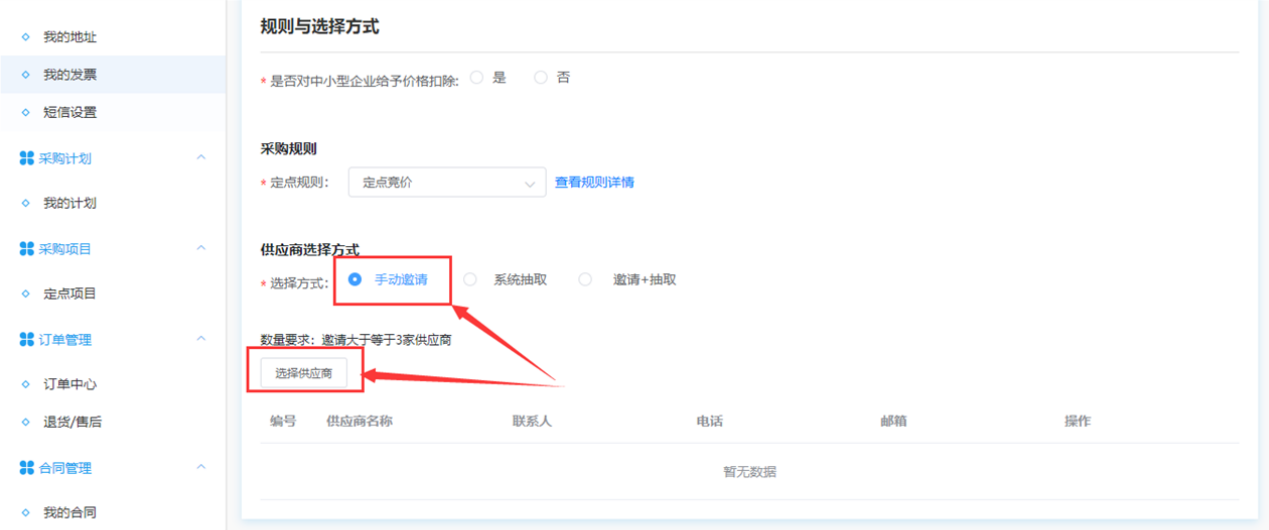Choose the 系统抽取 selection method
The width and height of the screenshot is (1269, 530).
(x=470, y=280)
